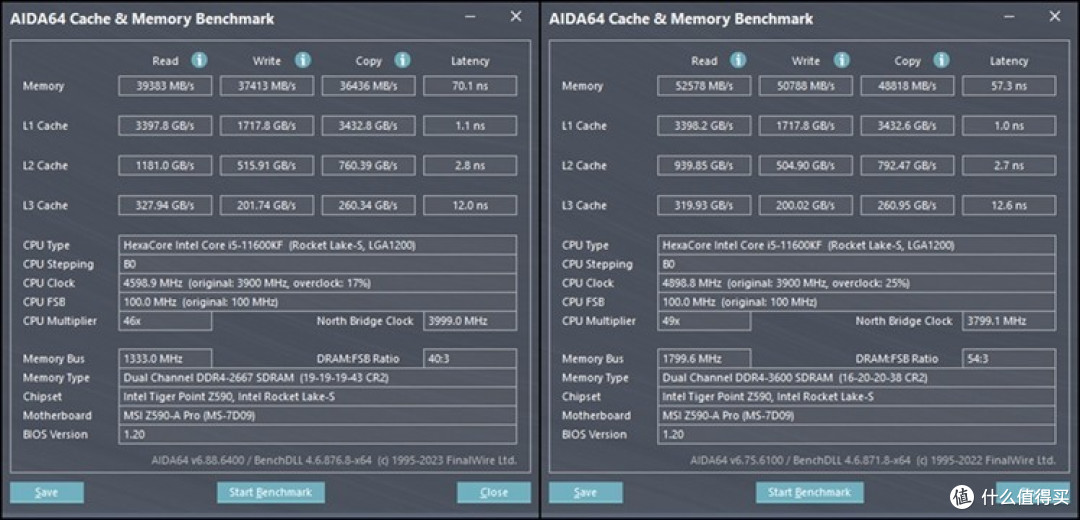Viewport: 1080px width, 520px height.
Task: Click Read info icon in right window
Action: click(x=738, y=61)
